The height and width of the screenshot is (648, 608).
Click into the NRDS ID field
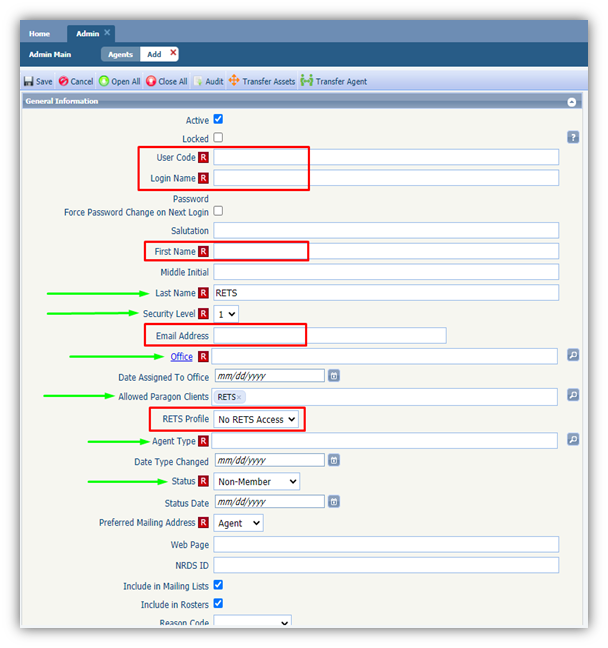(386, 565)
